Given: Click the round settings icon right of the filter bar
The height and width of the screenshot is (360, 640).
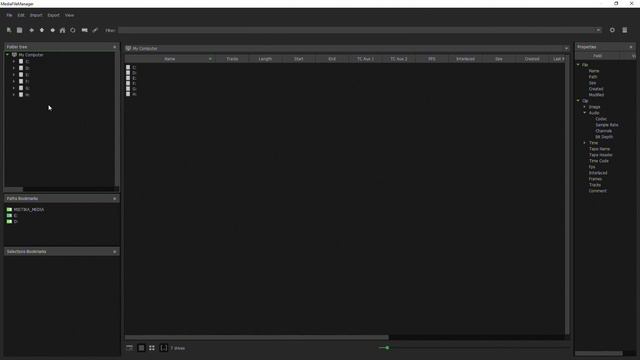Looking at the screenshot, I should (612, 30).
